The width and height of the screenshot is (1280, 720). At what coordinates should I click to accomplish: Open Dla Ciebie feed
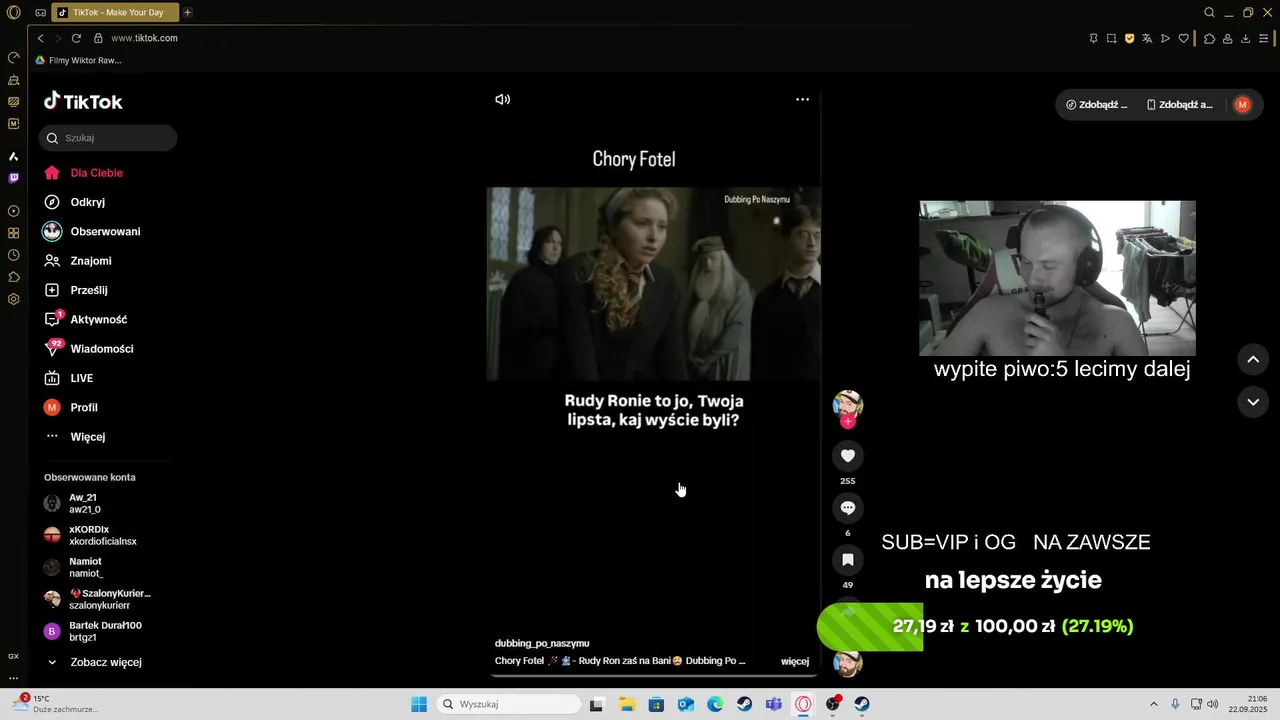point(84,173)
